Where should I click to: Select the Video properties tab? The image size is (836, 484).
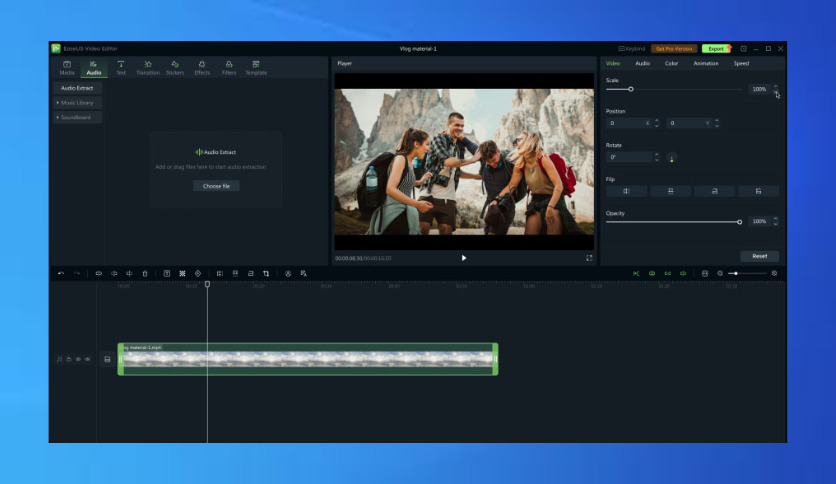pos(613,63)
